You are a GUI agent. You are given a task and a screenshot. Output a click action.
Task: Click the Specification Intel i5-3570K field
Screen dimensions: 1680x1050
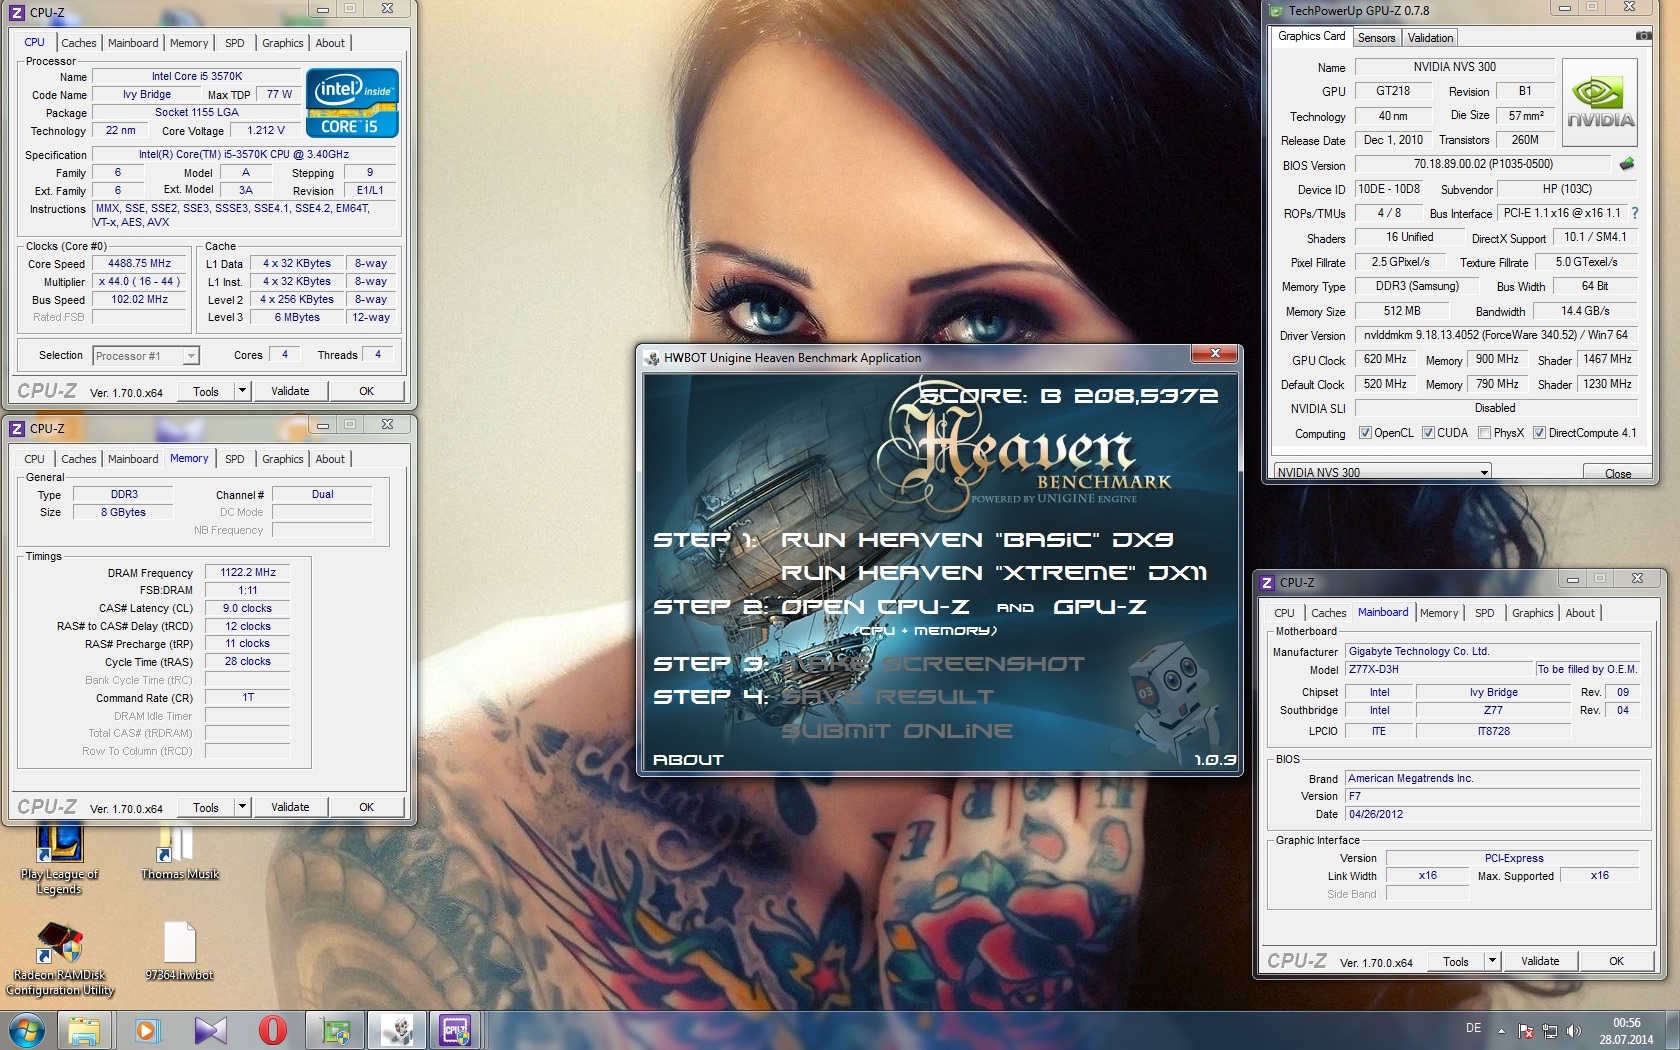click(244, 154)
